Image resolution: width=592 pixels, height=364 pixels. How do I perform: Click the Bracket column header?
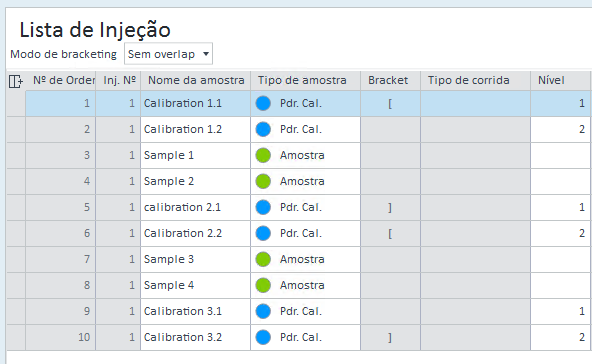pyautogui.click(x=390, y=80)
